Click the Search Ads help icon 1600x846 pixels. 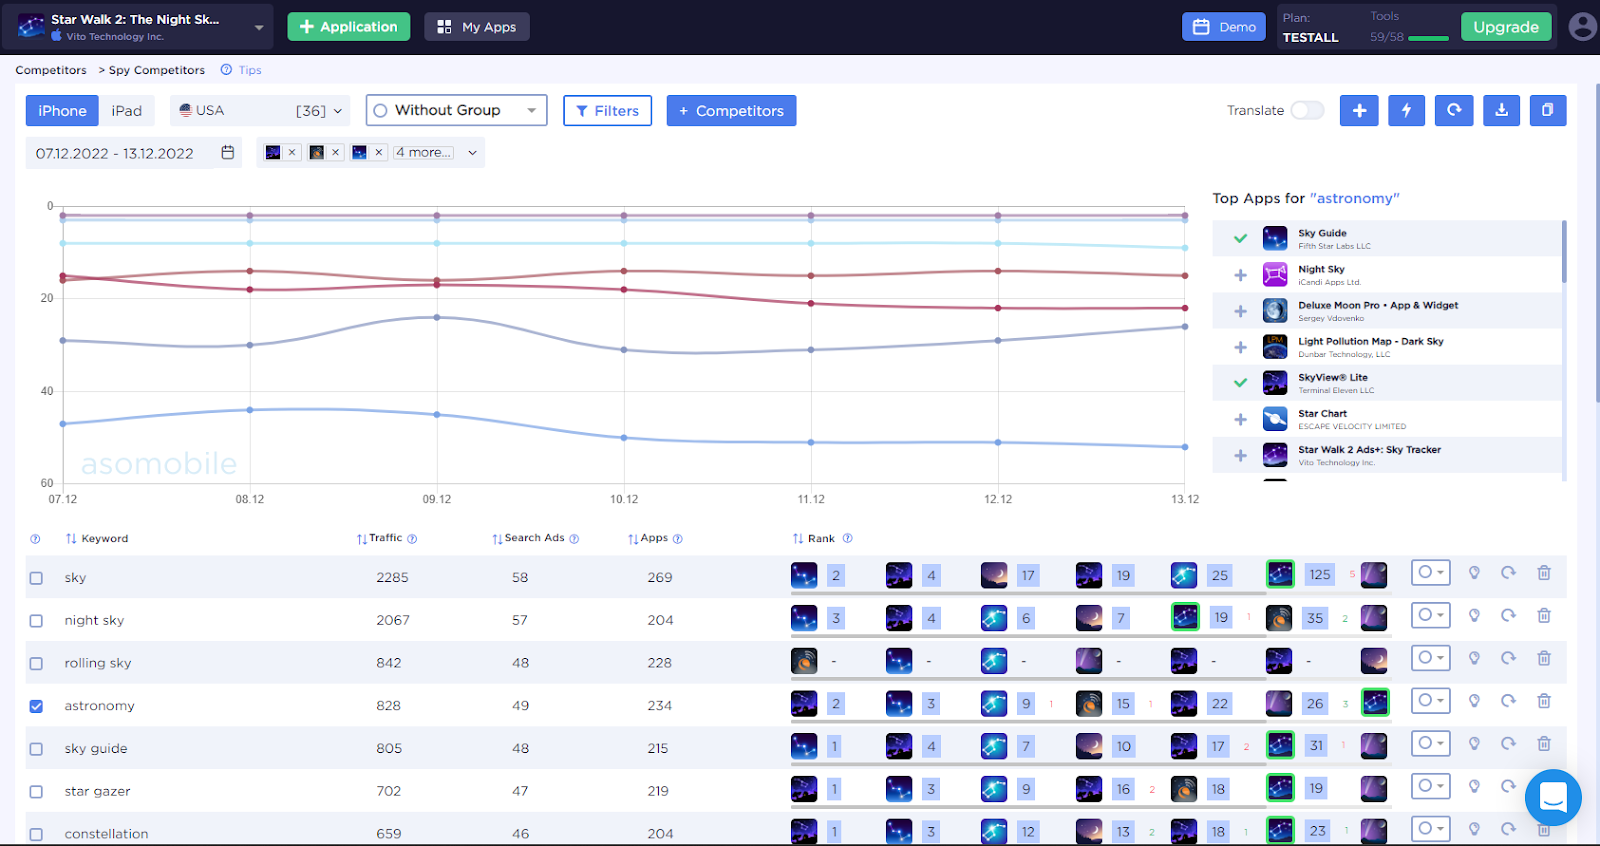[x=574, y=539]
